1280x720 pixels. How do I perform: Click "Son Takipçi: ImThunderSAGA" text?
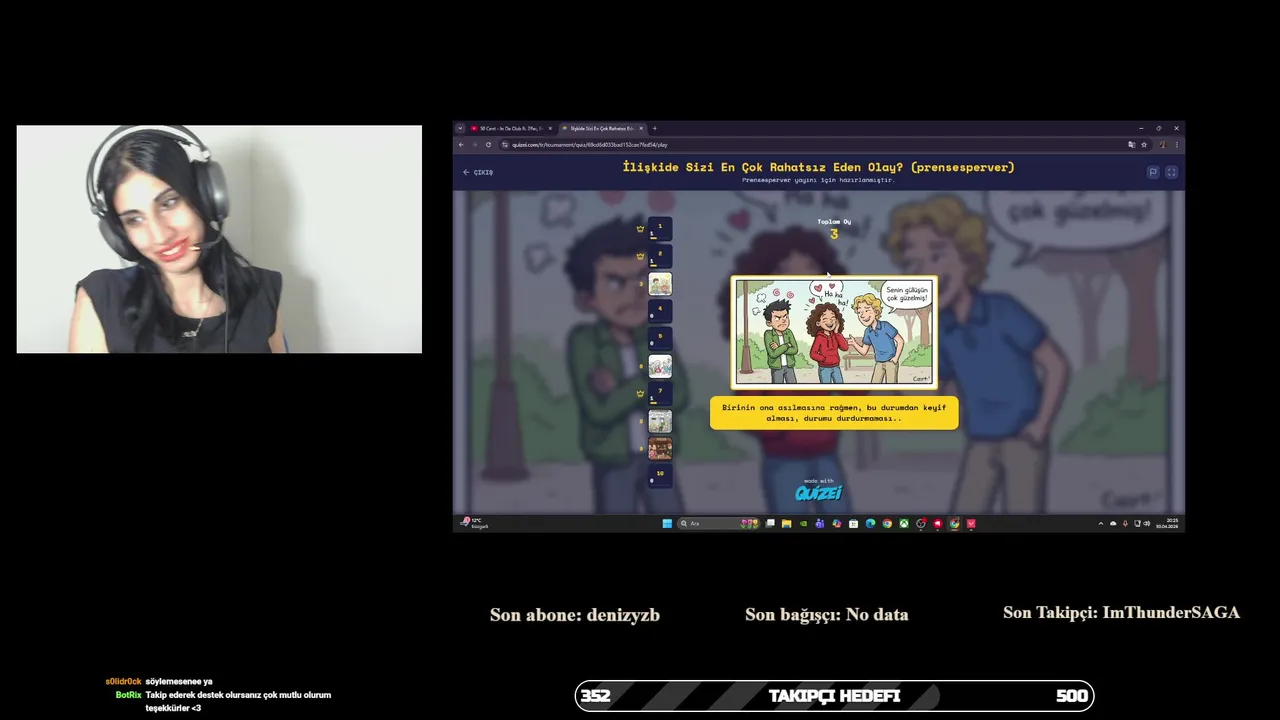click(x=1121, y=613)
